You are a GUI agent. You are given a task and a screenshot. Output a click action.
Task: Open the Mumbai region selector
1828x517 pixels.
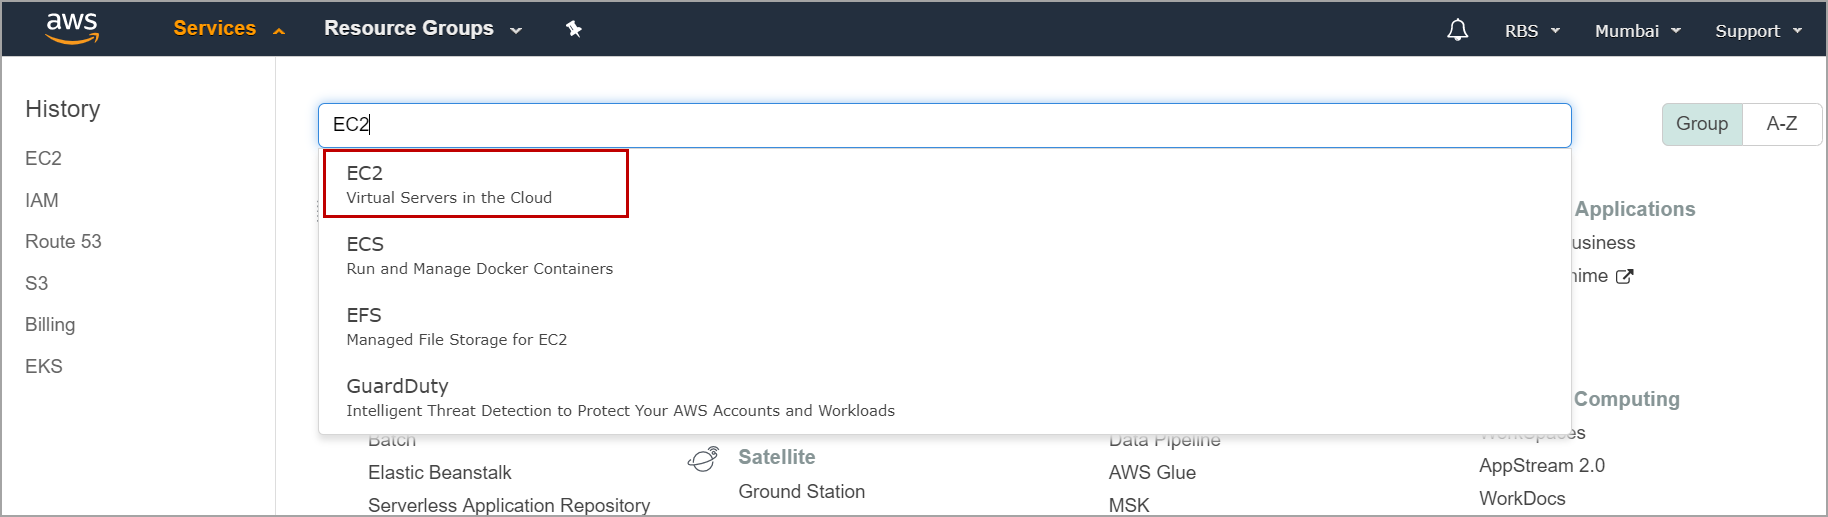(1637, 31)
